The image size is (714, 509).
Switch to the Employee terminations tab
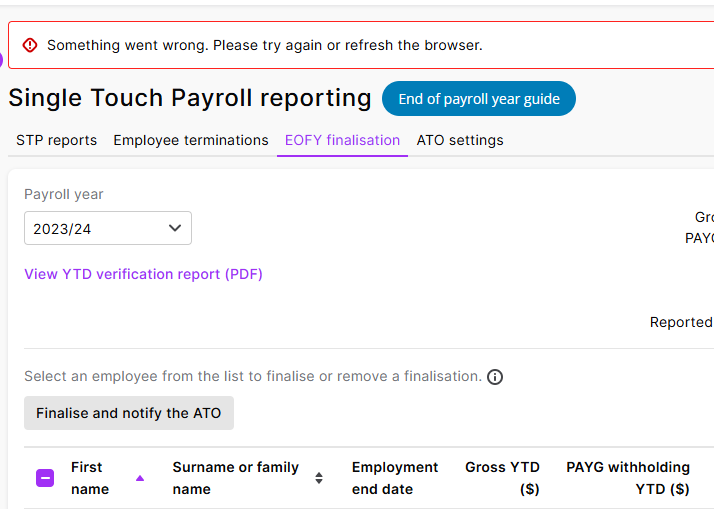191,140
